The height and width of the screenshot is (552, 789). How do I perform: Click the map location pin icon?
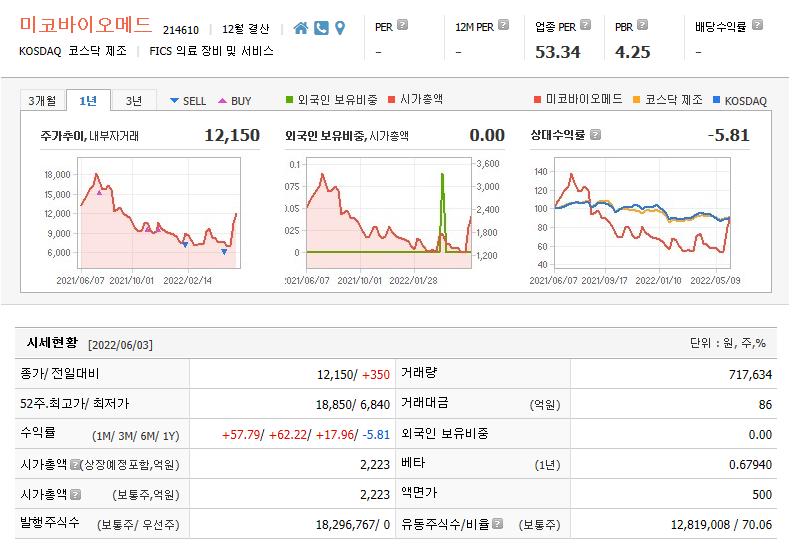pos(340,28)
